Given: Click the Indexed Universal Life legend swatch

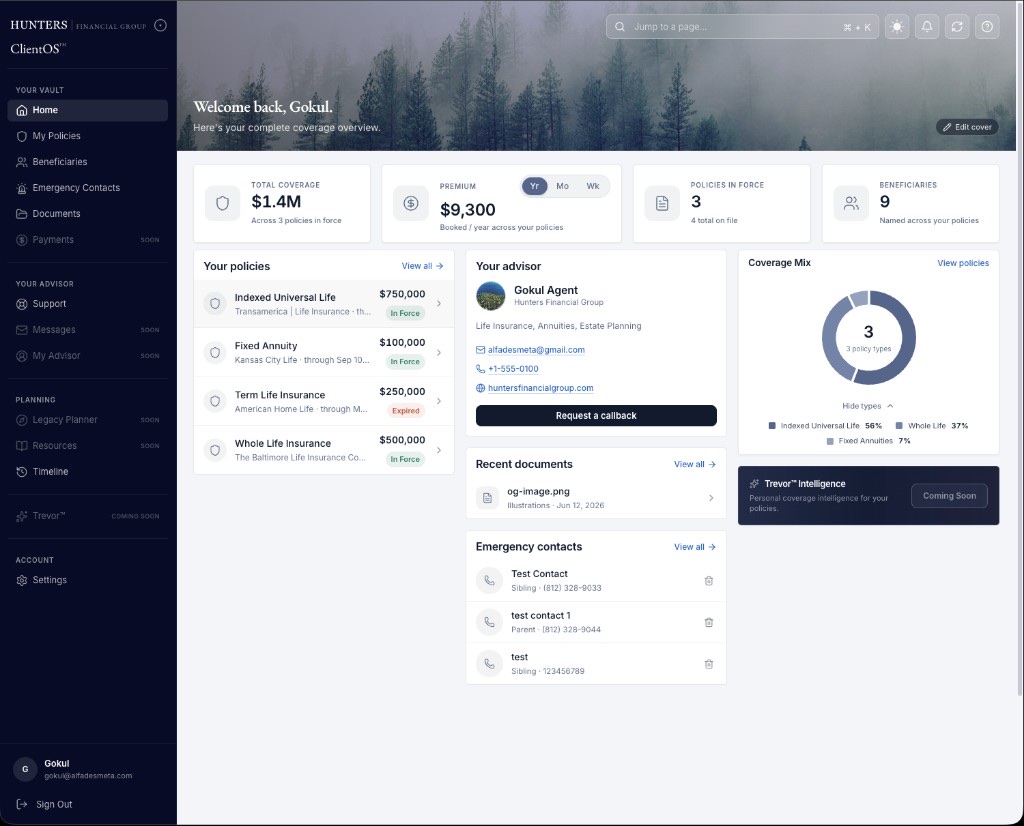Looking at the screenshot, I should coord(772,426).
